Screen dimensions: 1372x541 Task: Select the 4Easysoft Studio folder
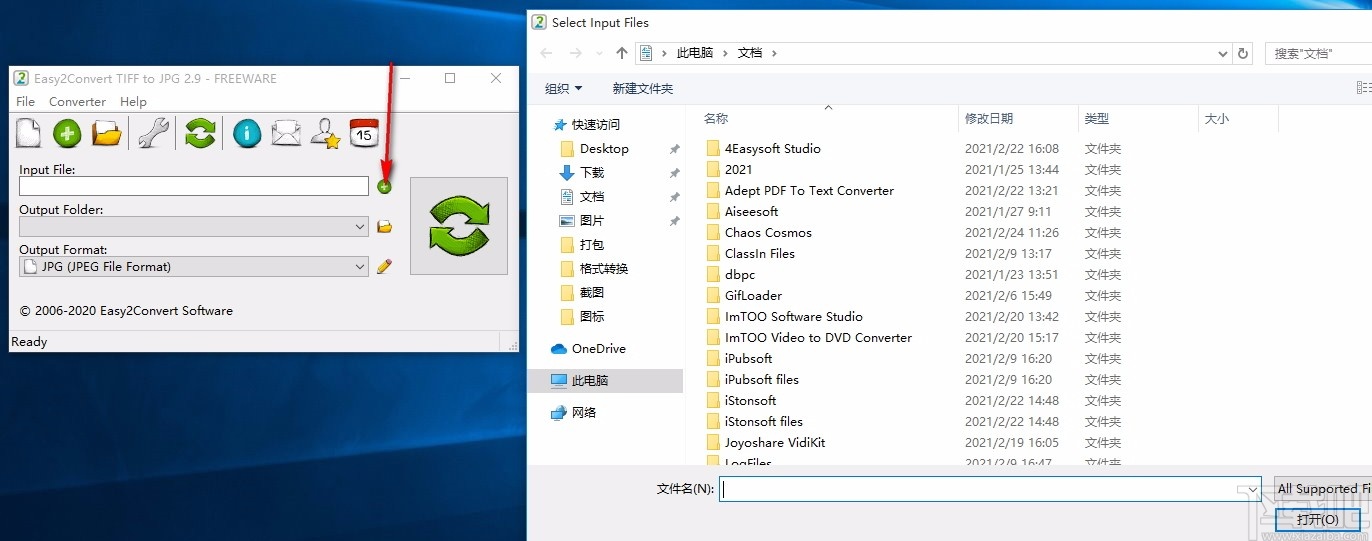pyautogui.click(x=772, y=149)
